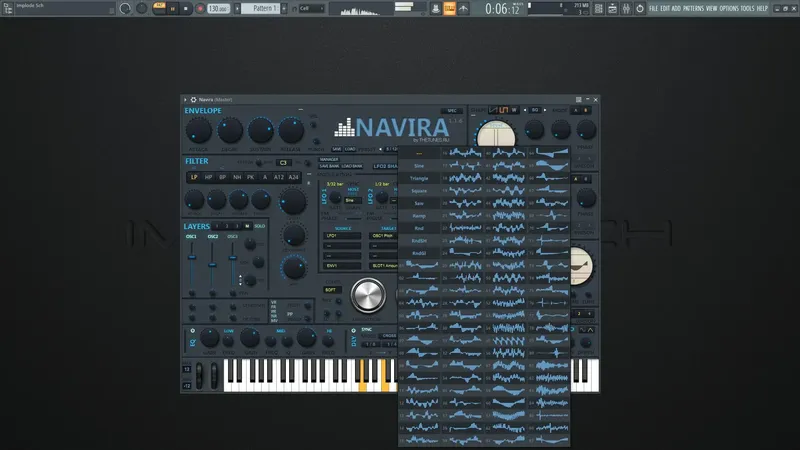Click the red Record button

[x=200, y=9]
